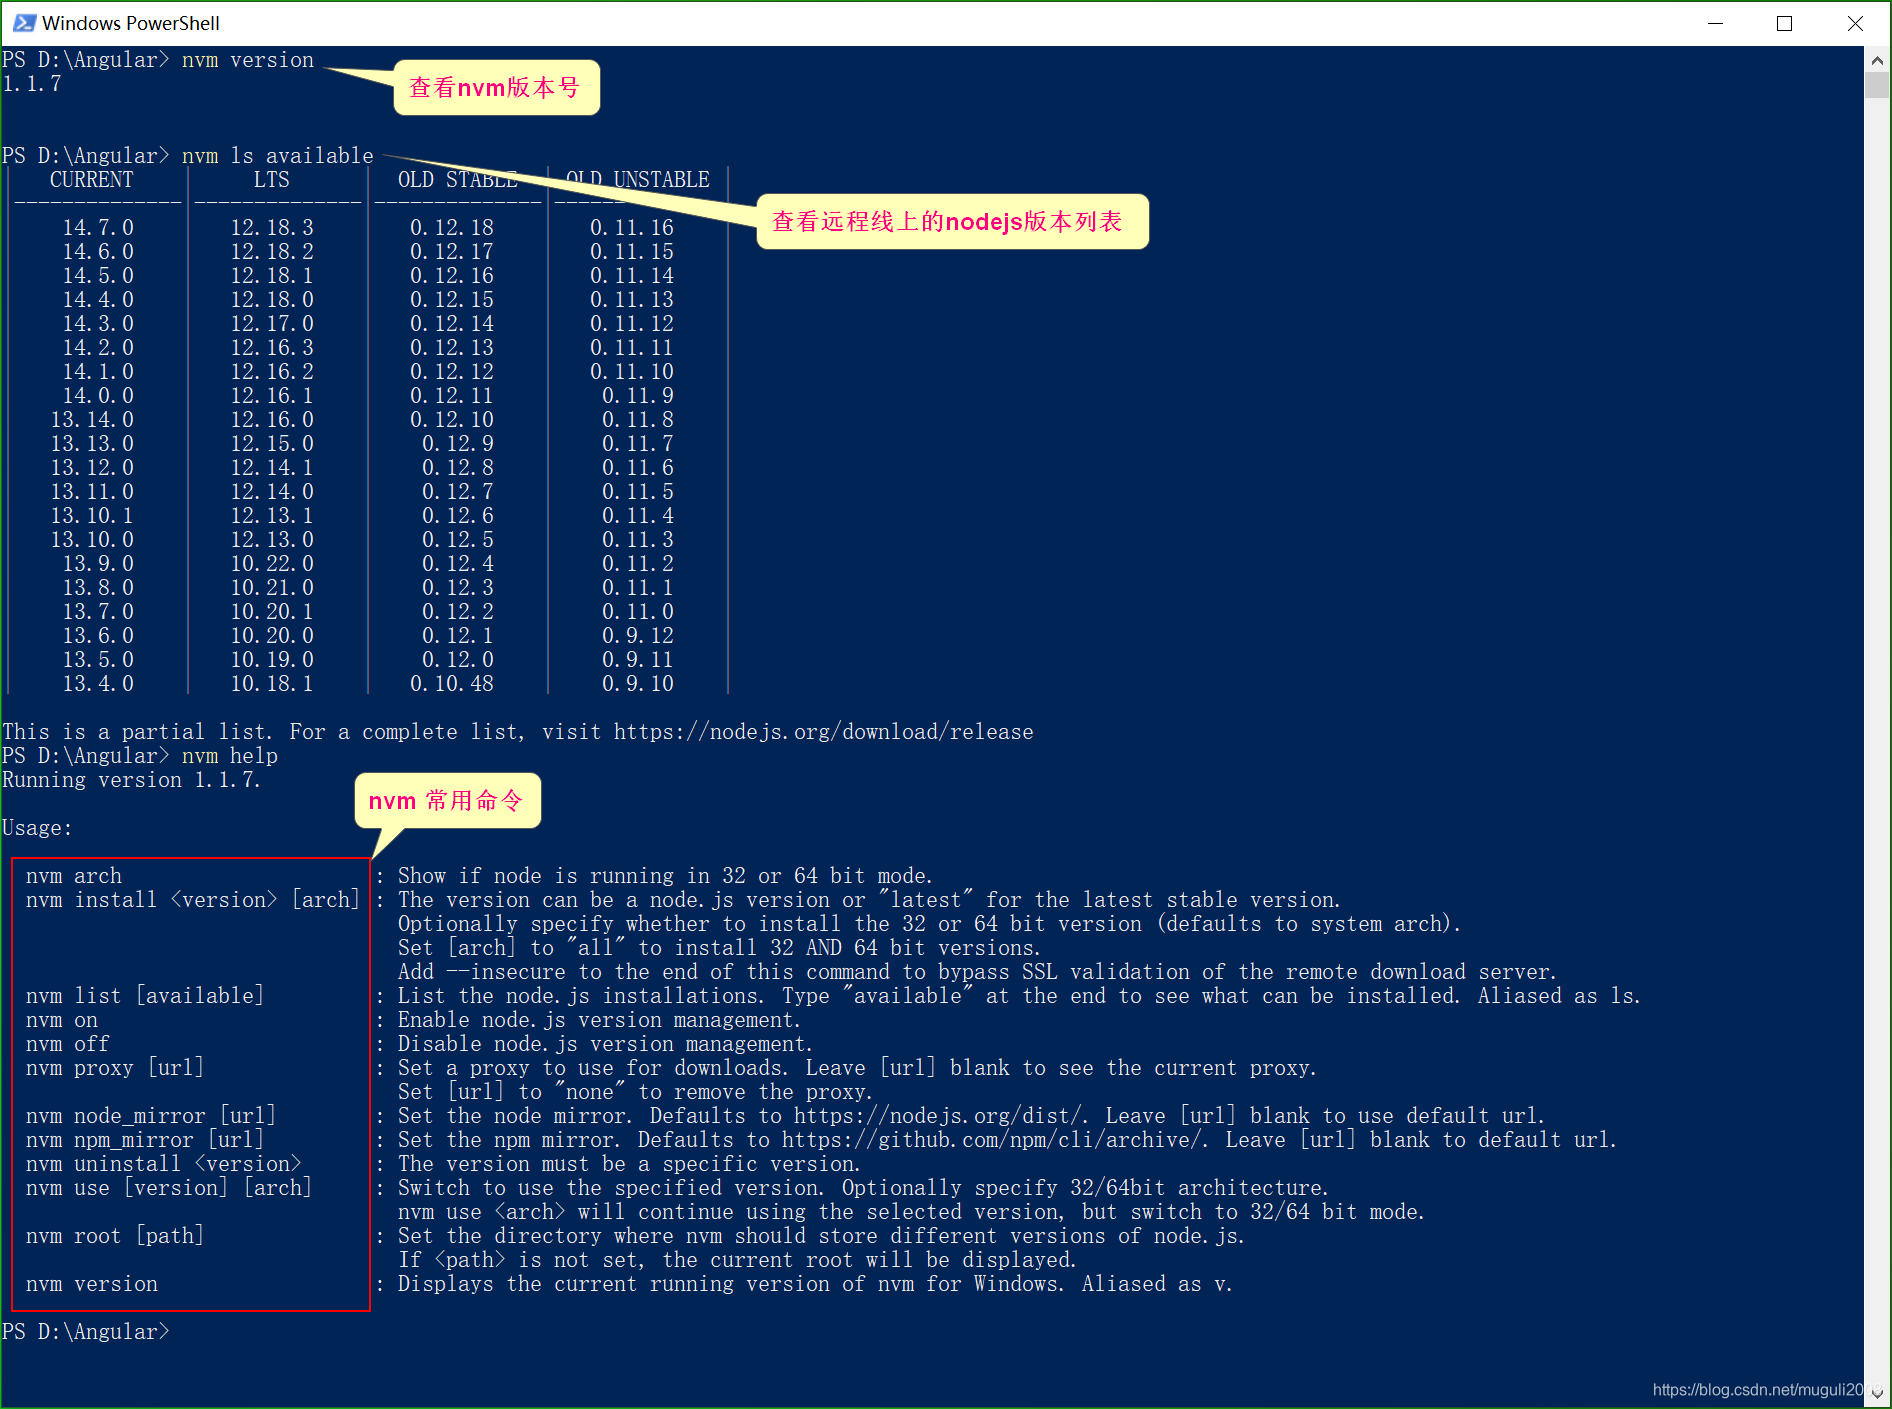
Task: Click version 14.0.0 in CURRENT column
Action: point(98,396)
